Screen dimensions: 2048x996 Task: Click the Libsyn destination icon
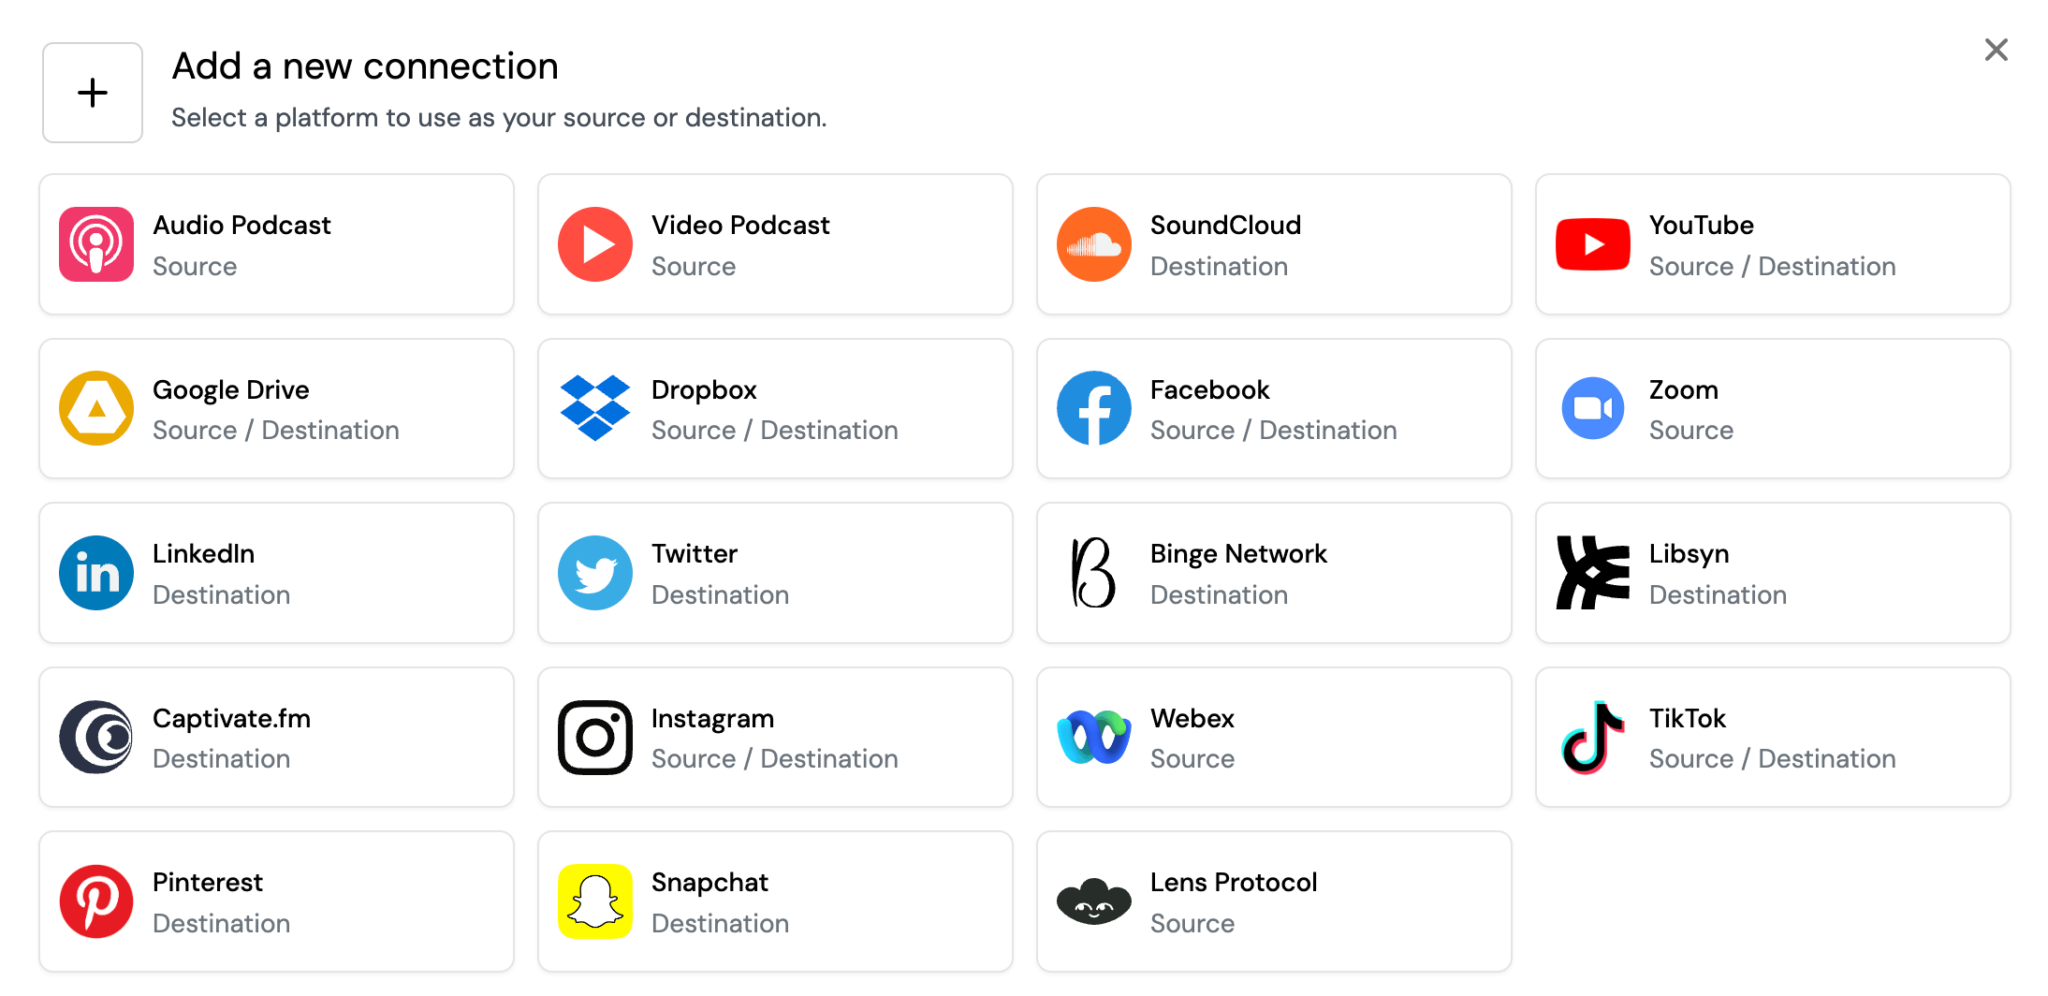(x=1592, y=572)
